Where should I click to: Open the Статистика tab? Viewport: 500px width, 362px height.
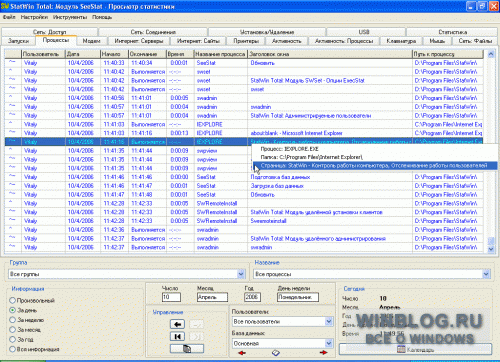453,32
